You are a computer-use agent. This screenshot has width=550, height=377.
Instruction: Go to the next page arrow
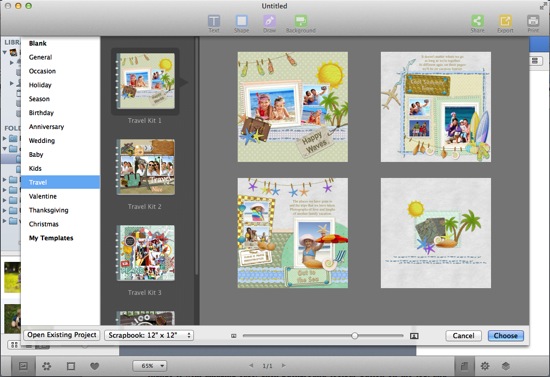pyautogui.click(x=283, y=365)
